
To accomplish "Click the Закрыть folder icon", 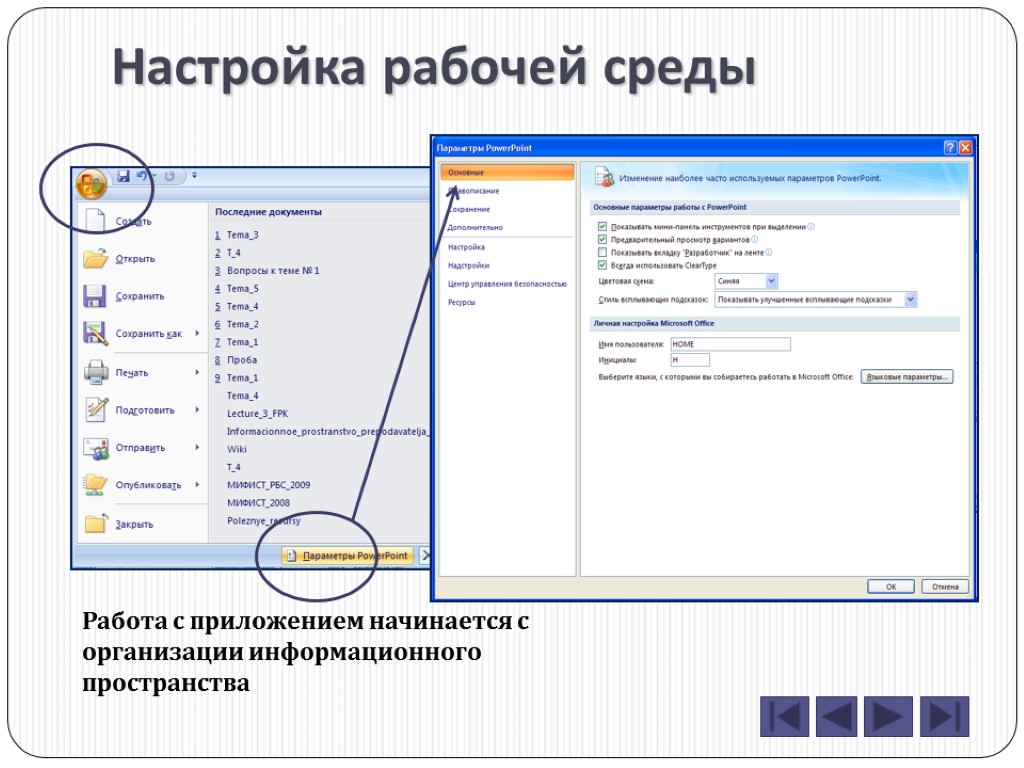I will click(x=95, y=523).
